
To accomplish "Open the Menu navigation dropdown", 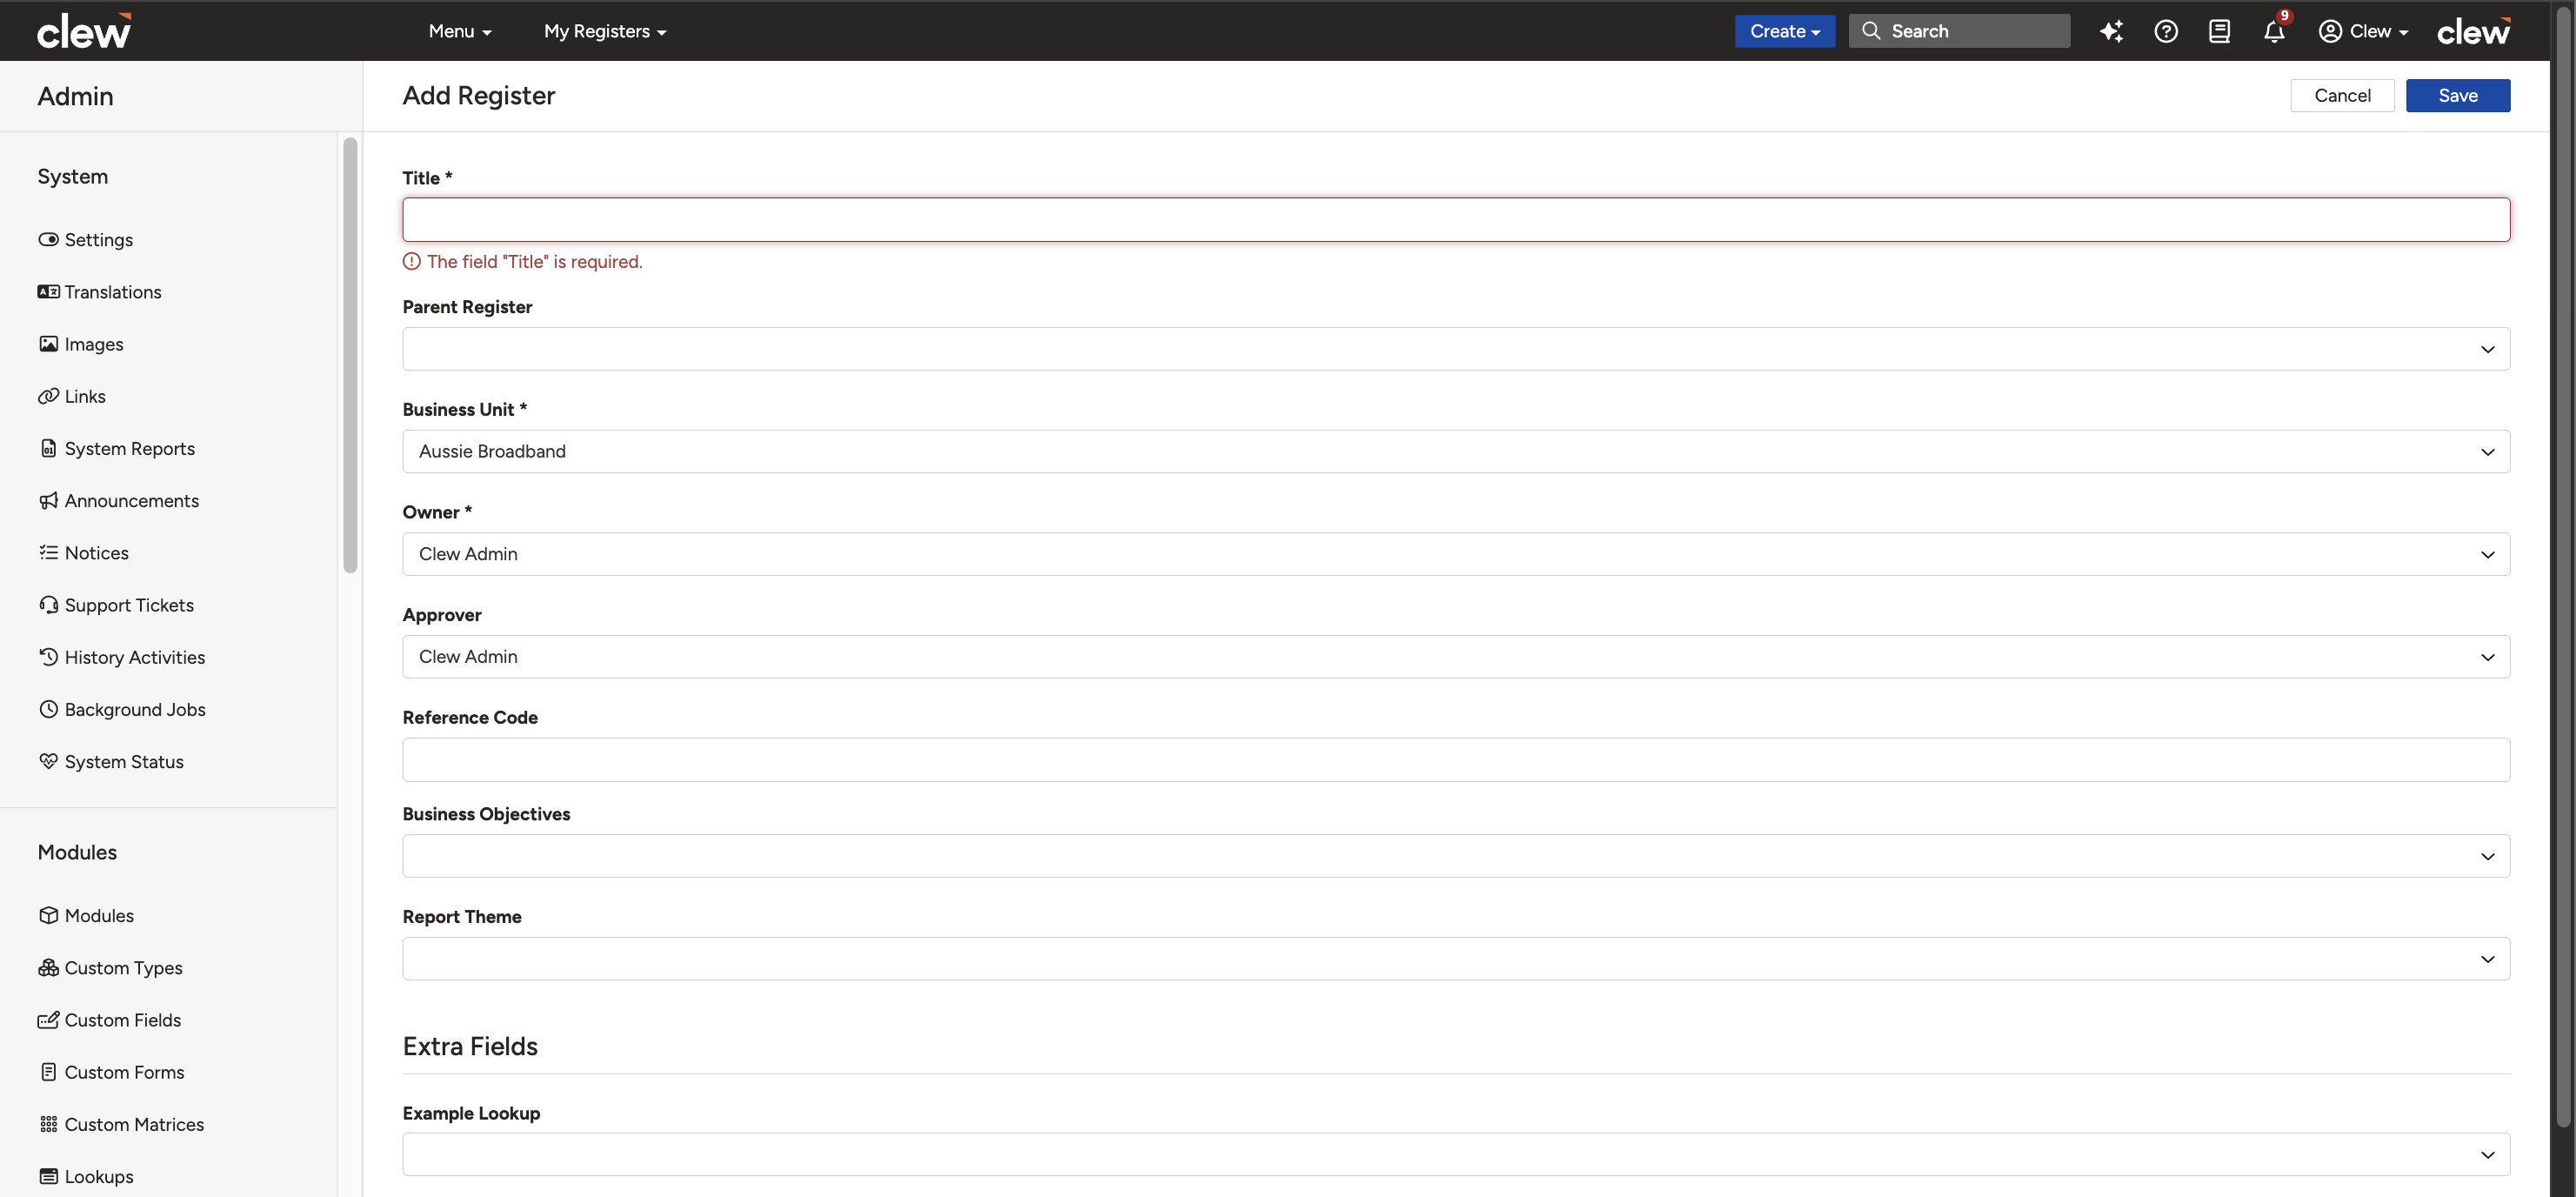I will pyautogui.click(x=460, y=31).
